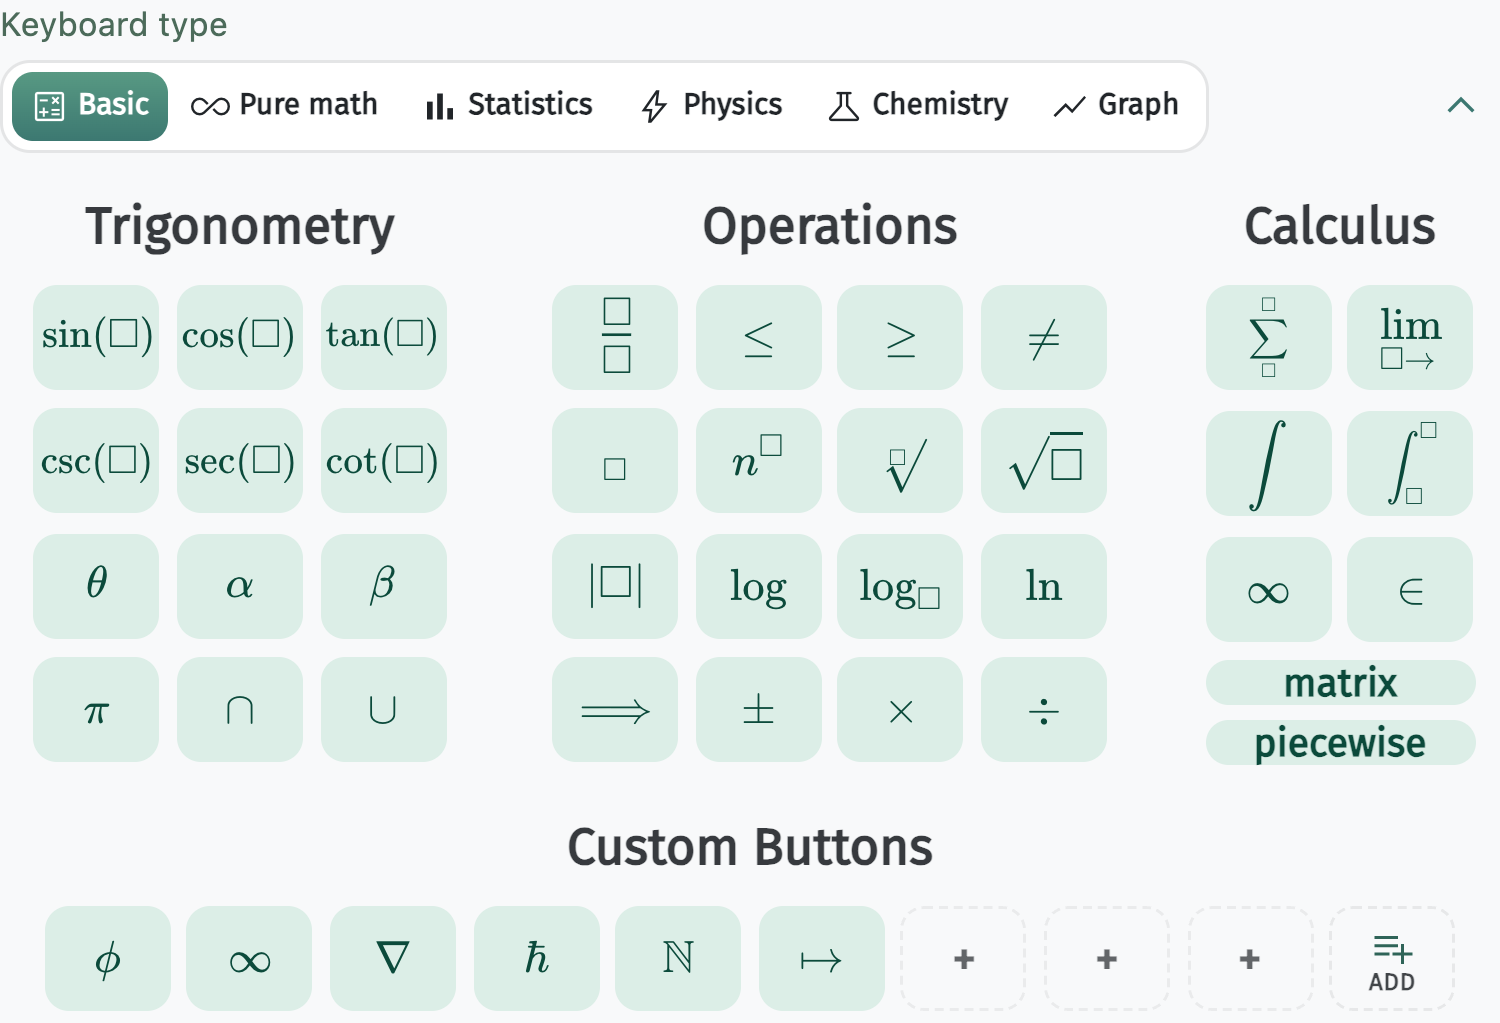This screenshot has width=1500, height=1023.
Task: Insert the limit template
Action: [1410, 337]
